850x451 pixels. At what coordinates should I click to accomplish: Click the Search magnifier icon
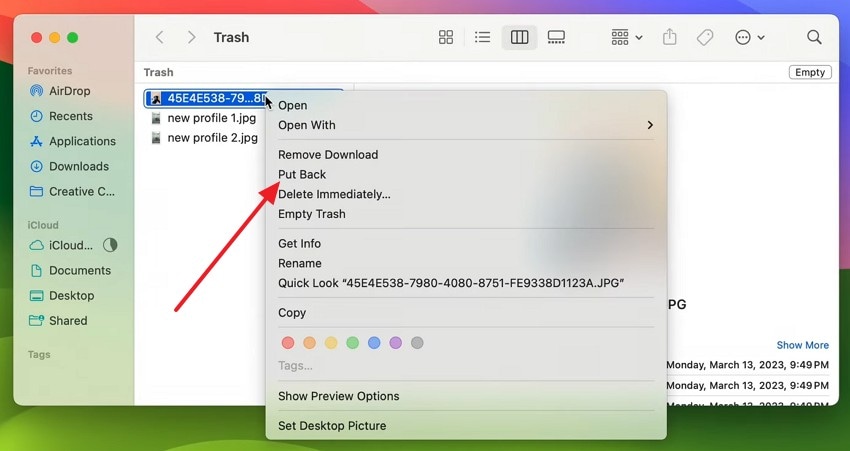(x=814, y=37)
